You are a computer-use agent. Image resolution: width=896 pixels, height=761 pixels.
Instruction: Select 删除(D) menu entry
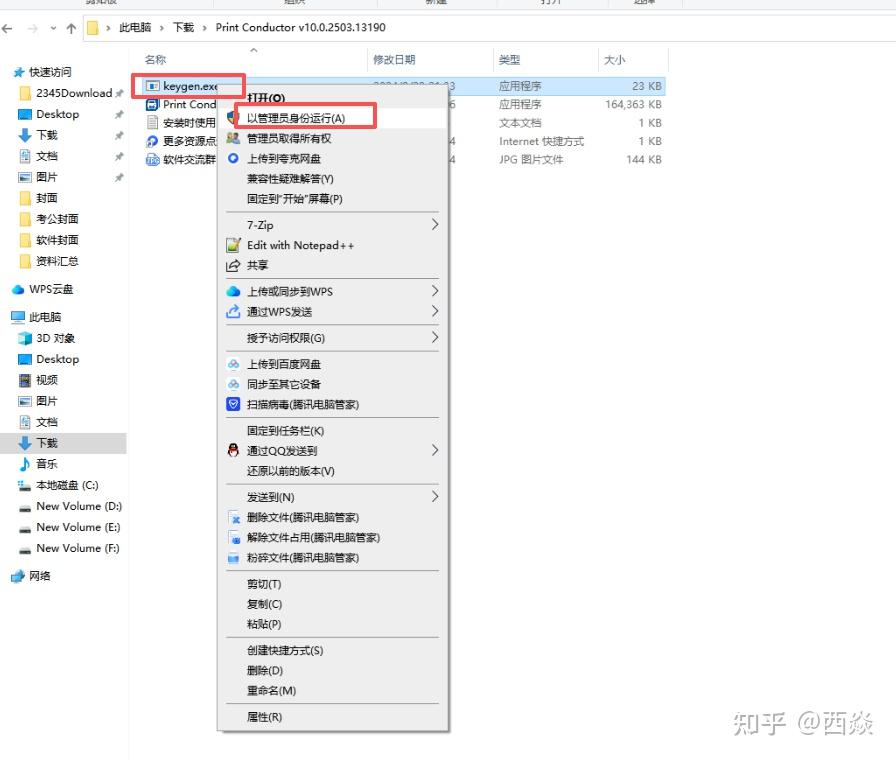tap(265, 670)
